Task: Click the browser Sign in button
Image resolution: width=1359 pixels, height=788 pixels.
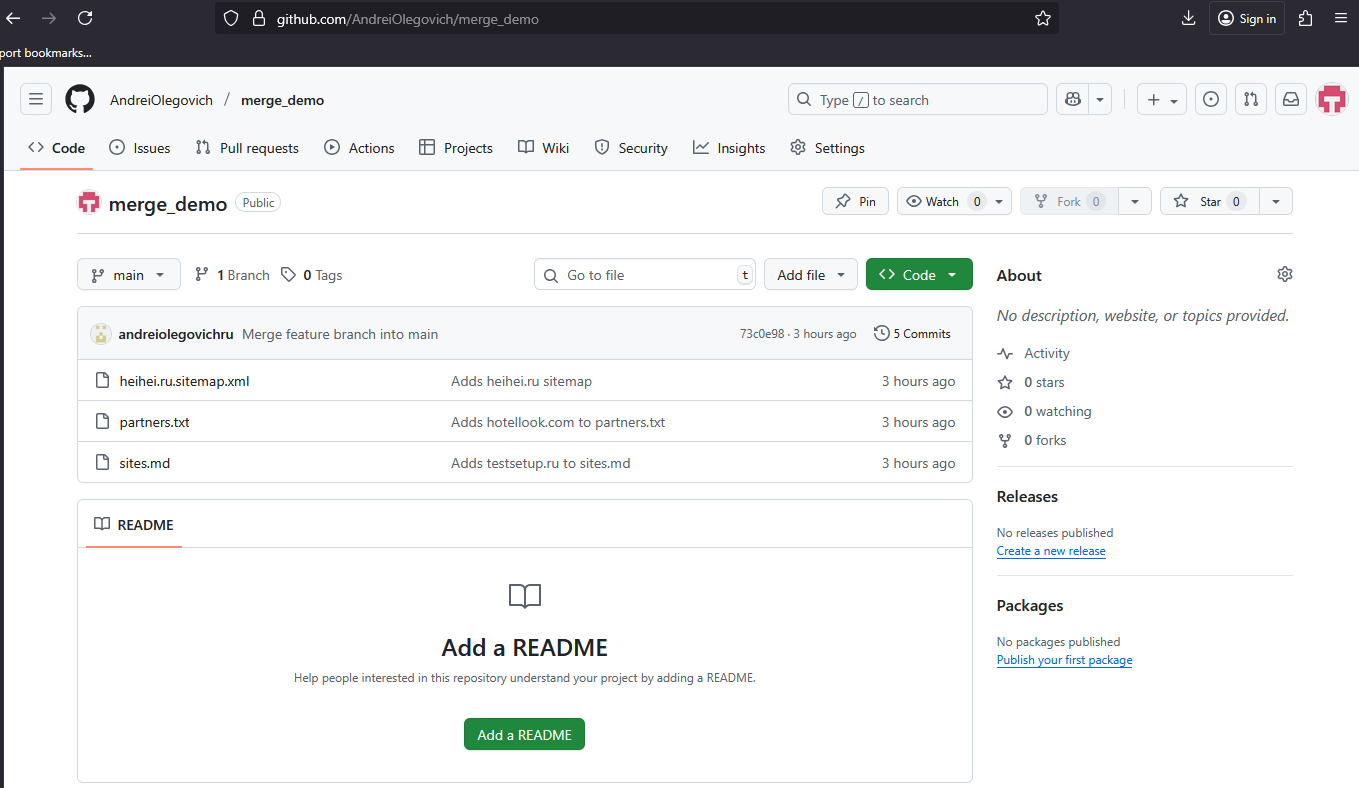Action: [1246, 18]
